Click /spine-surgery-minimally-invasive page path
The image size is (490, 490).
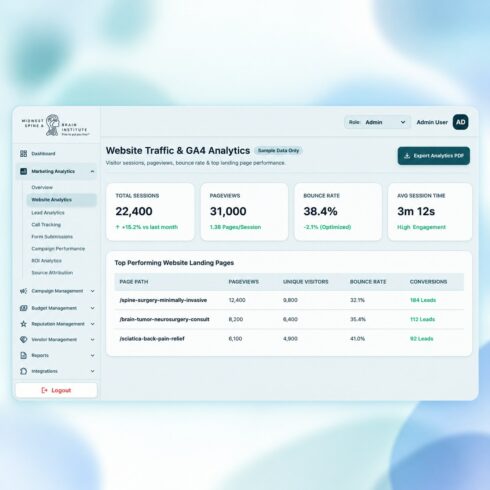[x=163, y=300]
